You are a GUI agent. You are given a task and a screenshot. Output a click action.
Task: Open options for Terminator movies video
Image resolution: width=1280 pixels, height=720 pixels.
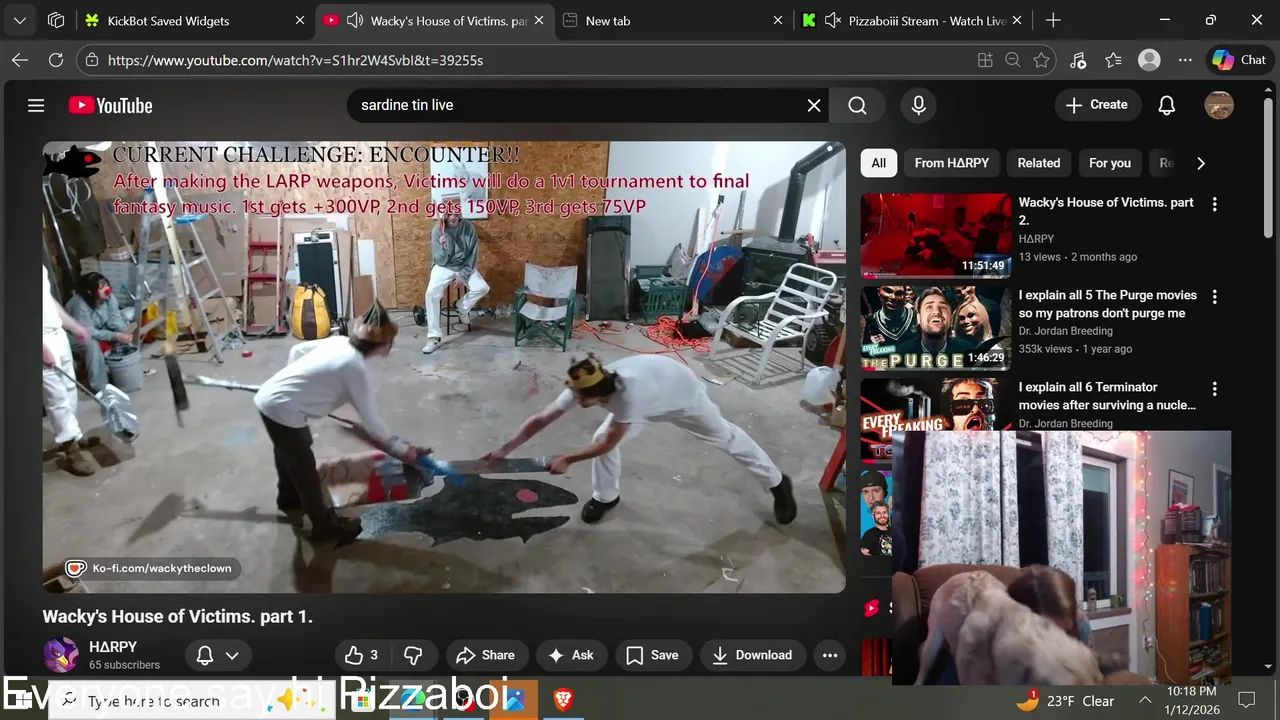pos(1215,389)
